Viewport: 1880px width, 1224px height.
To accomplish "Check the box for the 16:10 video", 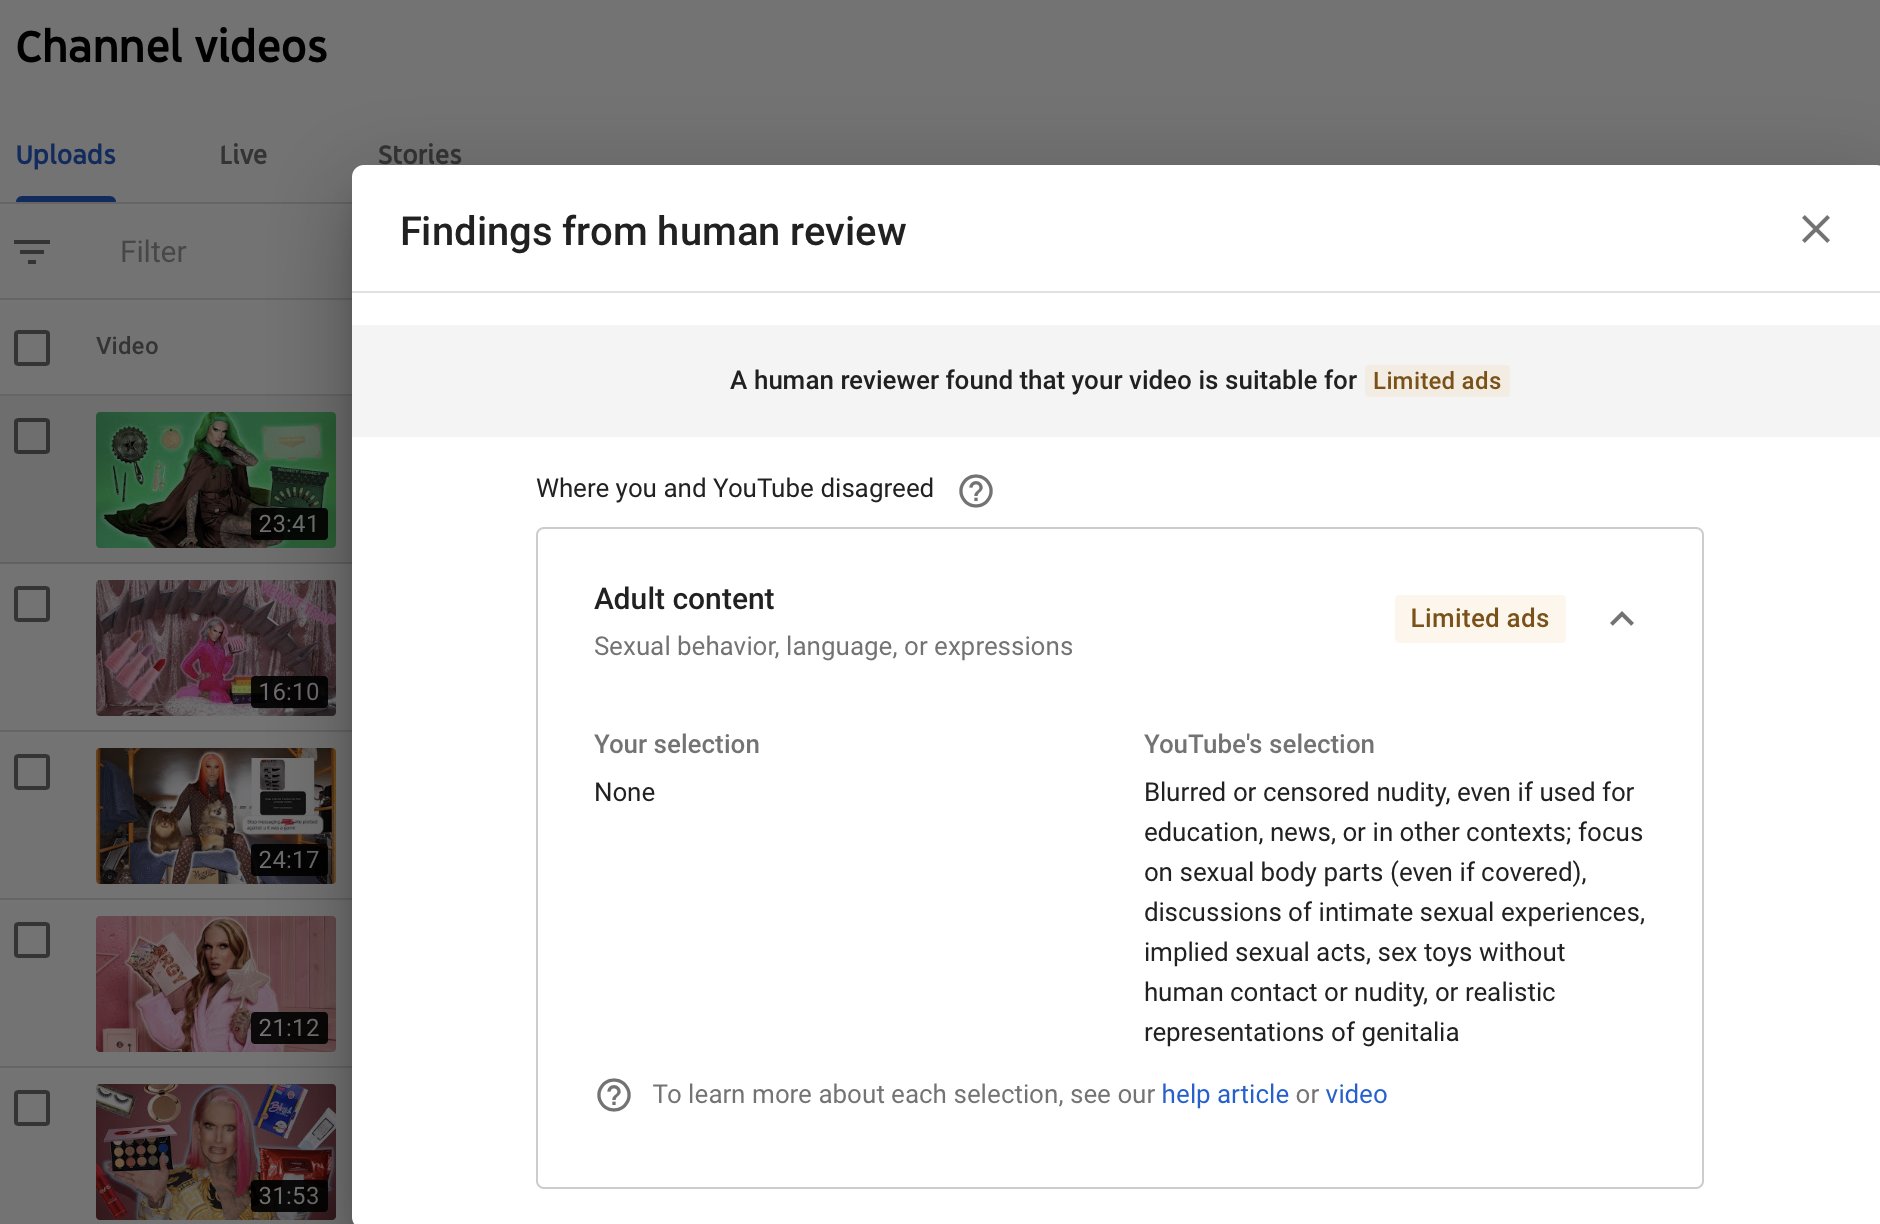I will point(32,603).
